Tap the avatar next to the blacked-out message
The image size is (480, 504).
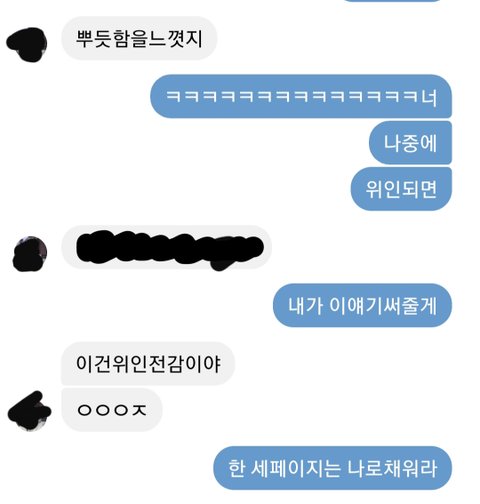29,254
